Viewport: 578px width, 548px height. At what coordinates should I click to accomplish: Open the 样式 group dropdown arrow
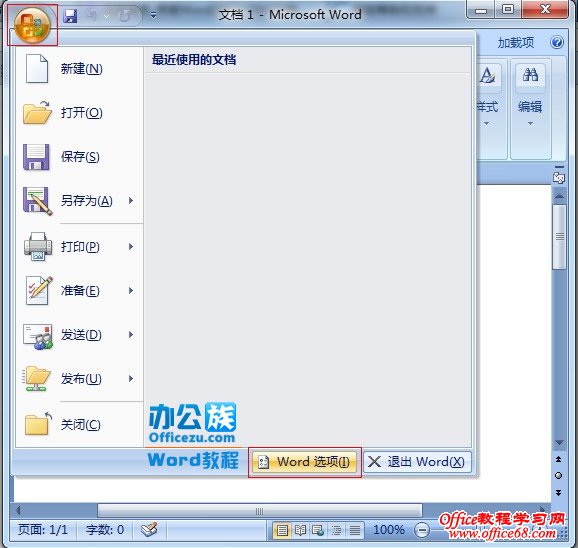click(x=487, y=123)
